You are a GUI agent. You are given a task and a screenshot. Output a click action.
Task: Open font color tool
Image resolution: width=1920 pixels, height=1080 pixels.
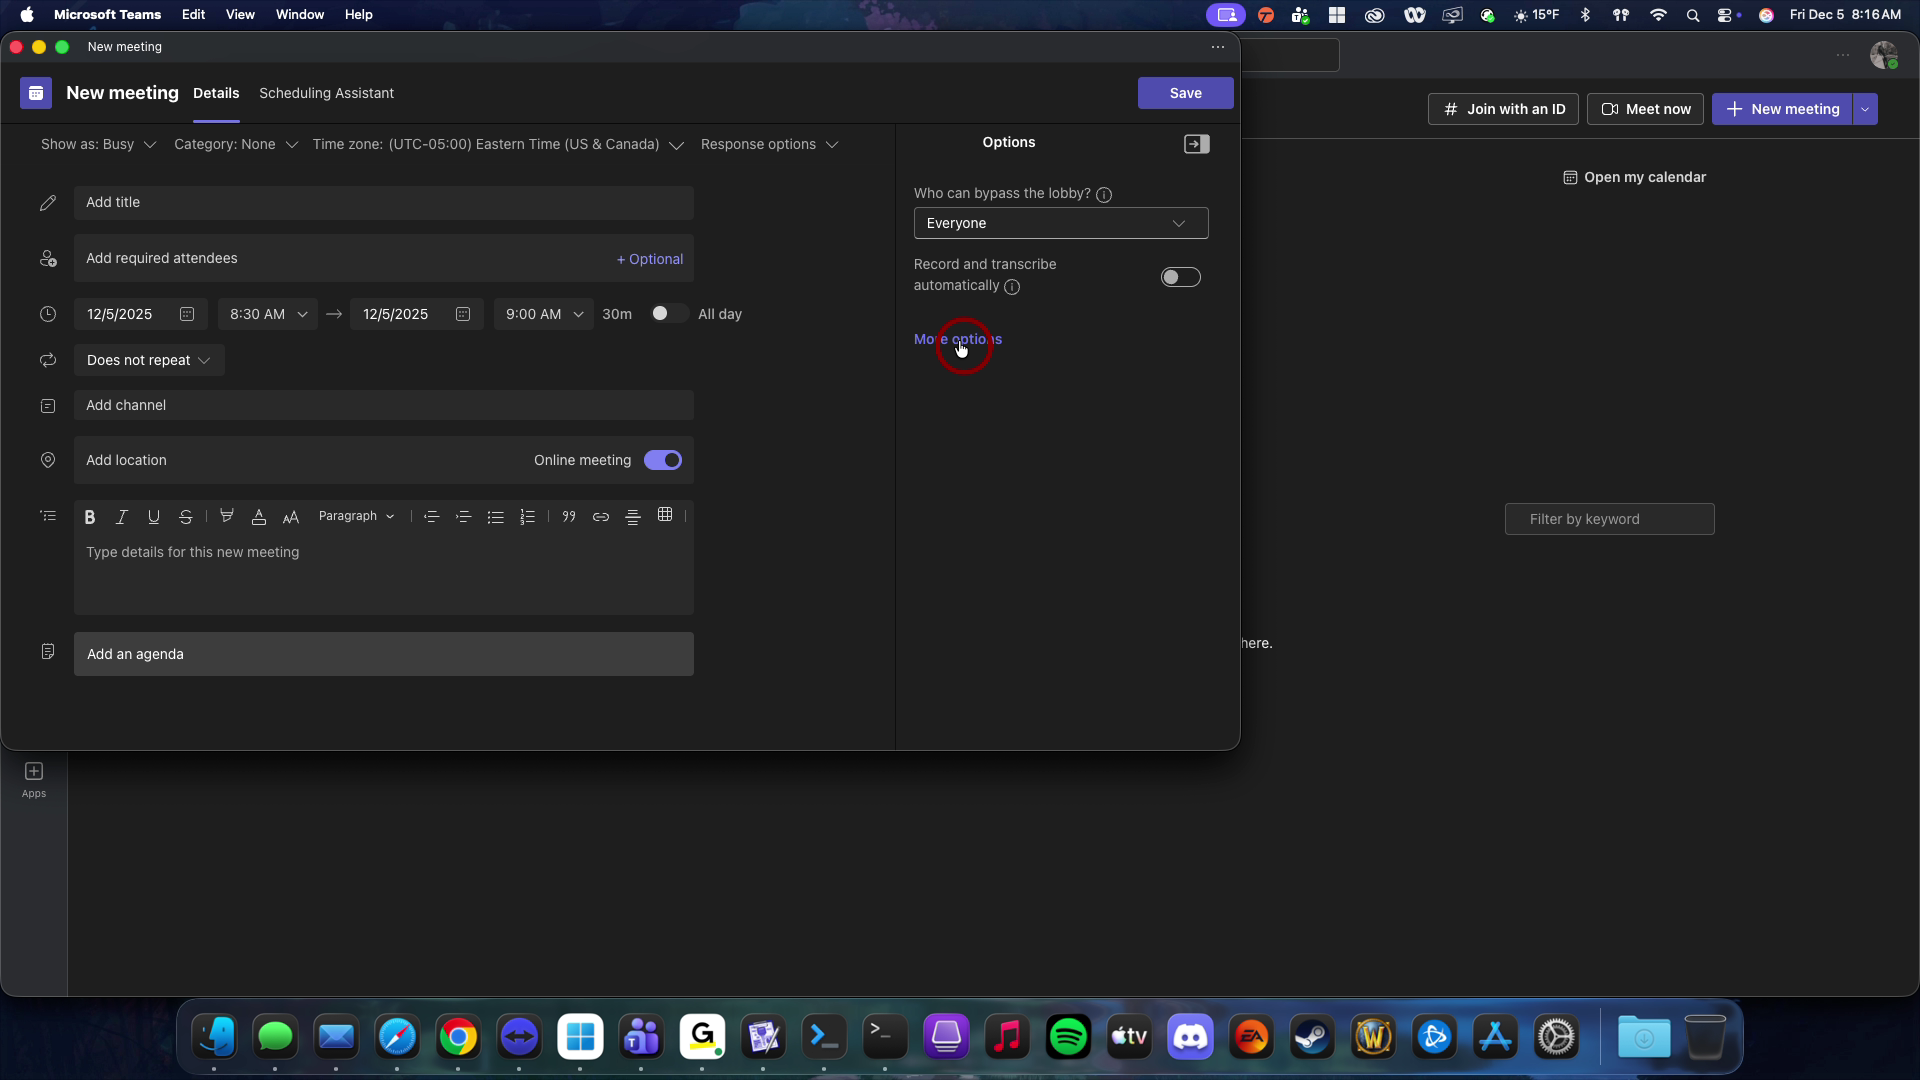pyautogui.click(x=259, y=517)
